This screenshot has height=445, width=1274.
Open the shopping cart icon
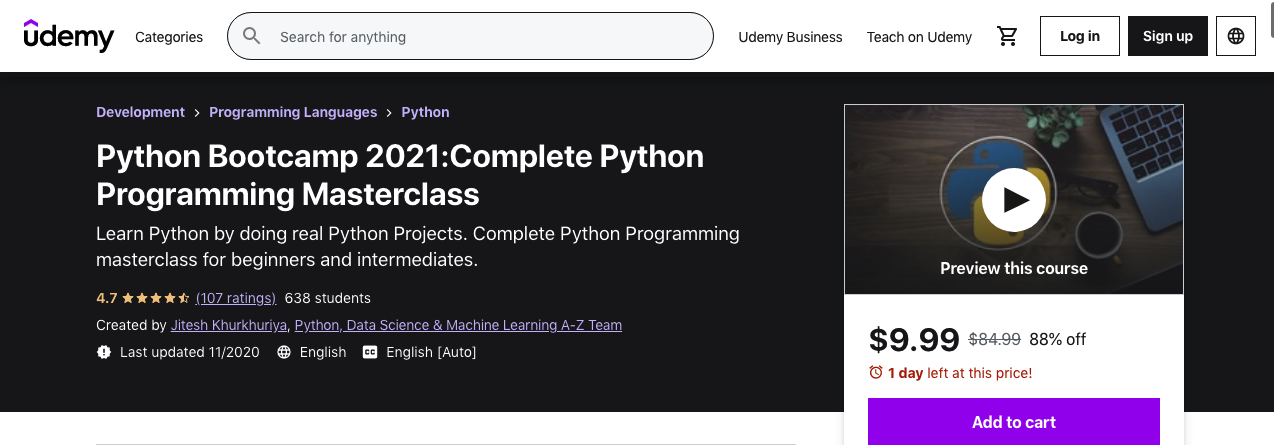(1007, 36)
